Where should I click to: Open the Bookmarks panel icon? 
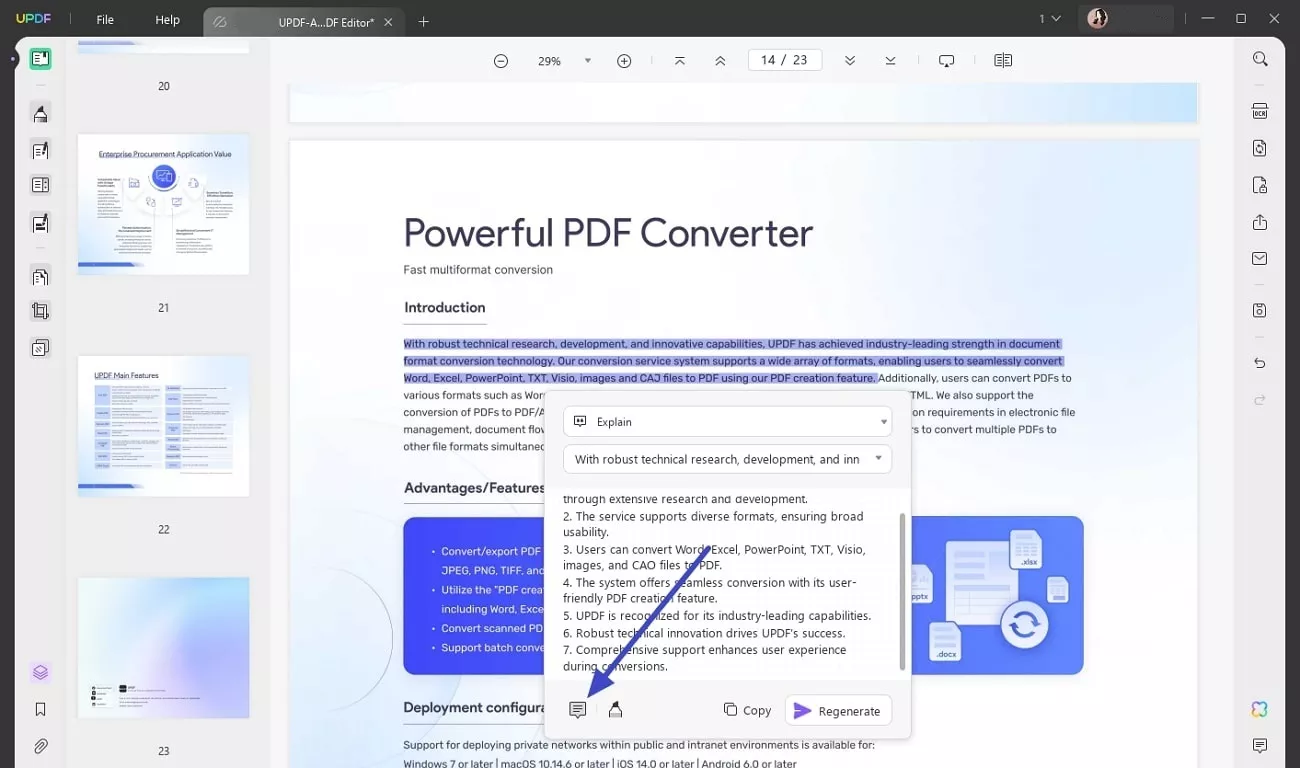click(40, 709)
